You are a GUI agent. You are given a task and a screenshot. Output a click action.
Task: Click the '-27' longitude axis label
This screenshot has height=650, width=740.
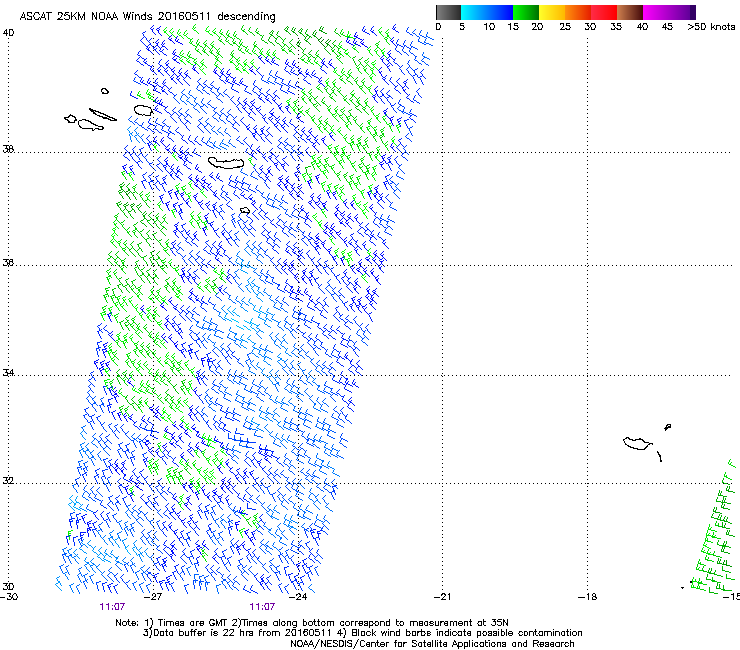point(153,597)
